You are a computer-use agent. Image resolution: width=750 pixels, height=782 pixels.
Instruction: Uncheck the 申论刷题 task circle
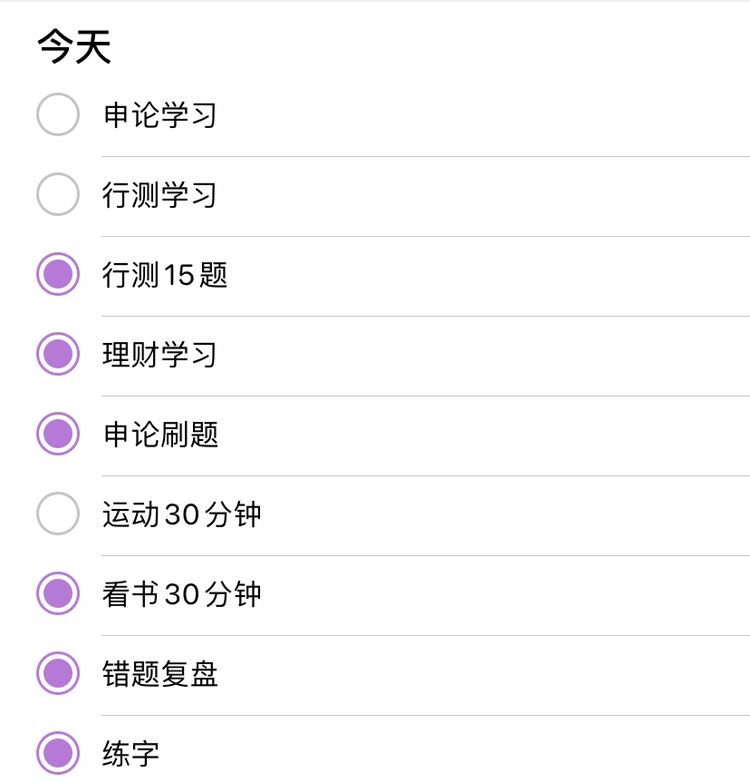58,433
